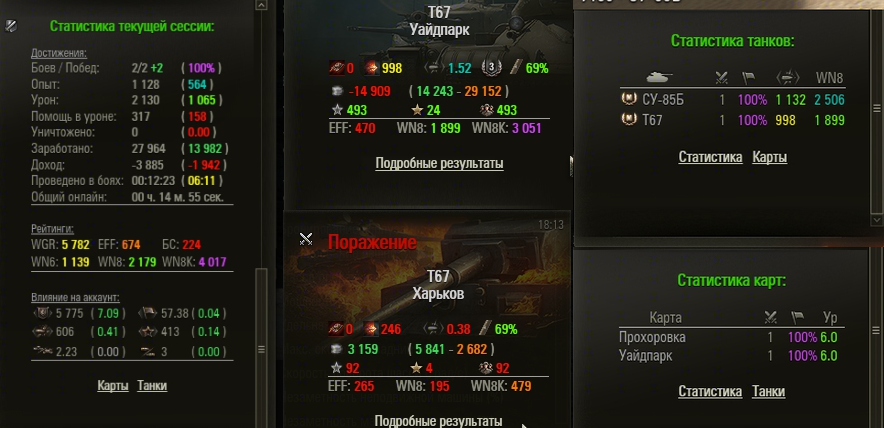Click the mastery badge icon beside T67 row
The image size is (884, 428).
628,120
